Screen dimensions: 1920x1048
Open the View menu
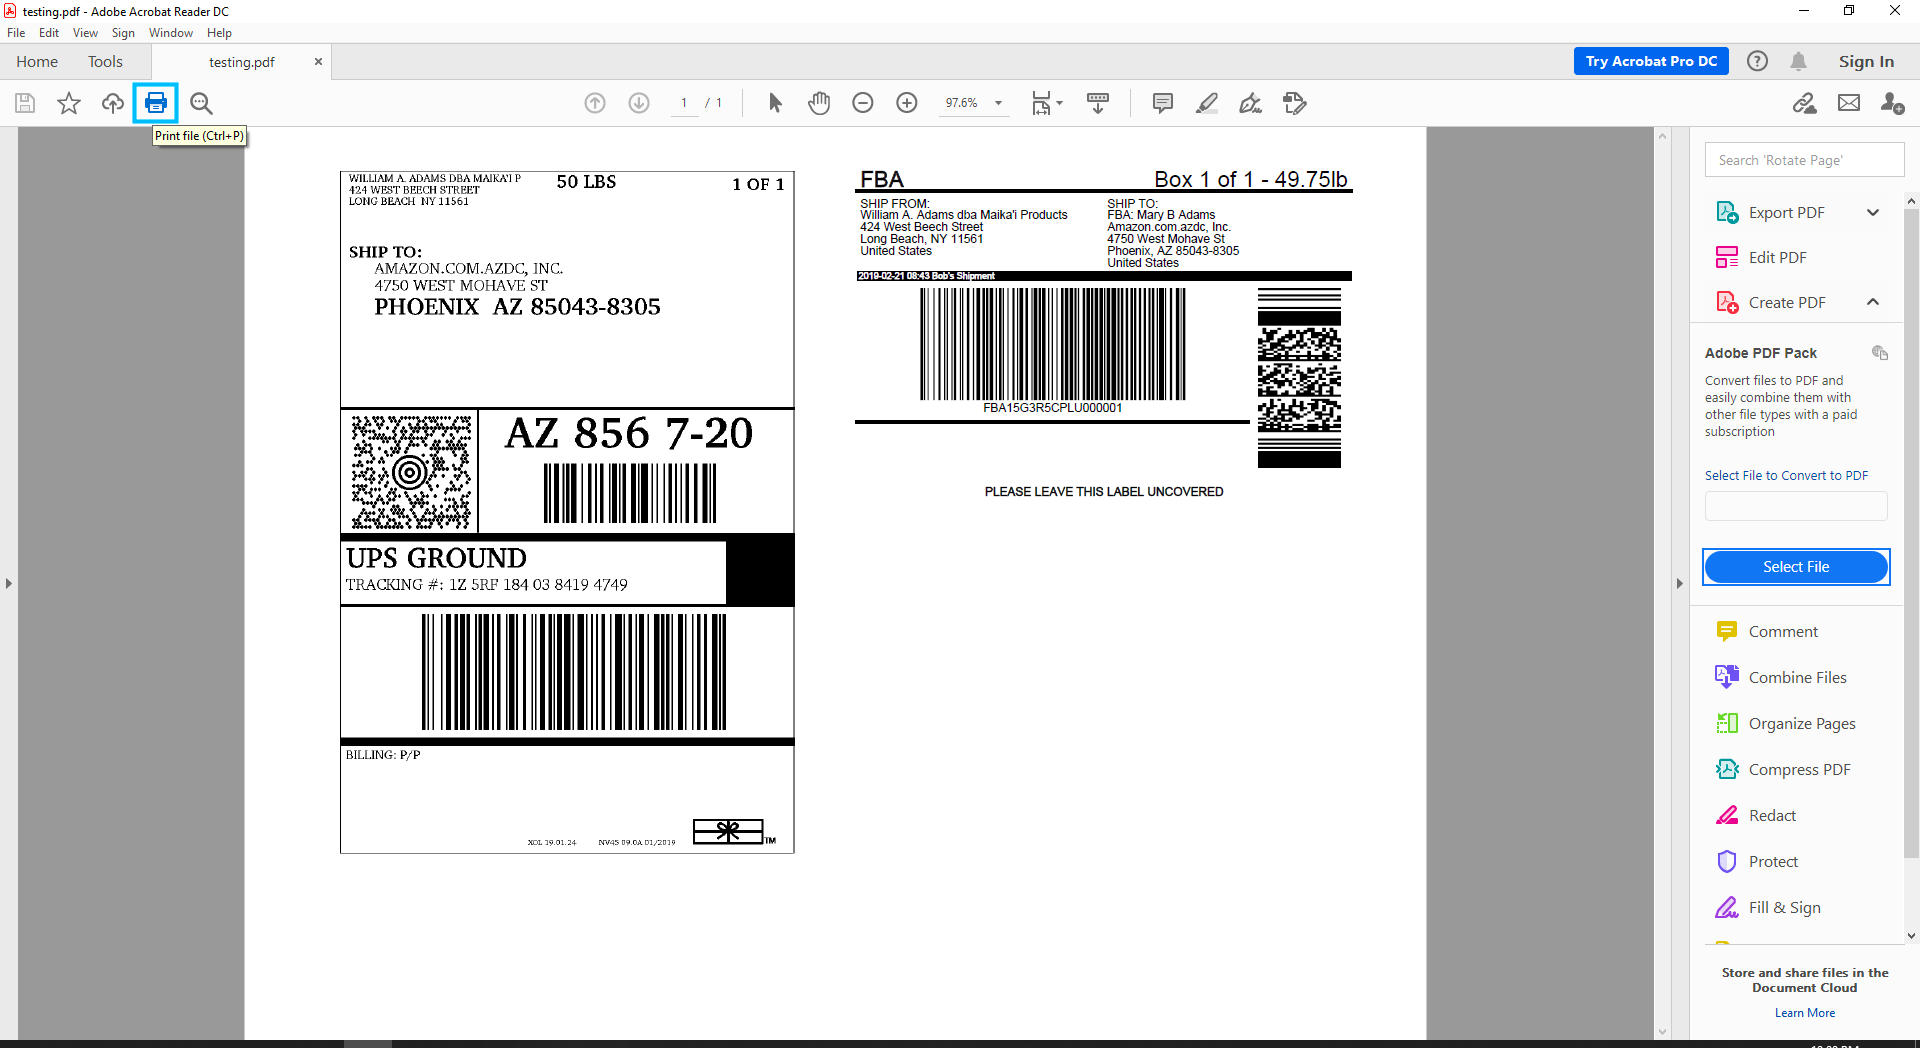[85, 33]
